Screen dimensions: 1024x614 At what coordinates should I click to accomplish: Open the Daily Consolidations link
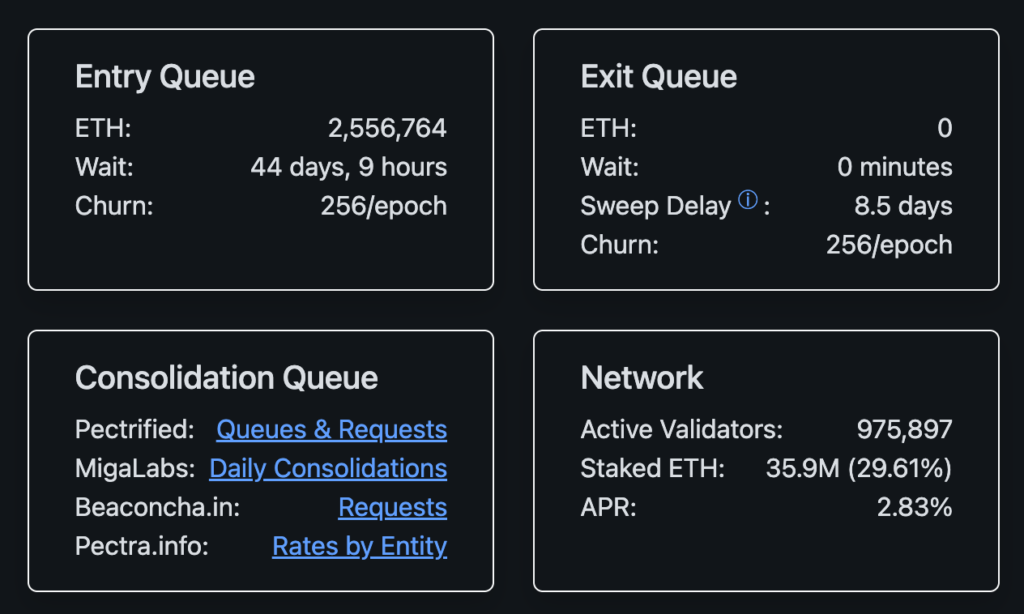pos(328,469)
